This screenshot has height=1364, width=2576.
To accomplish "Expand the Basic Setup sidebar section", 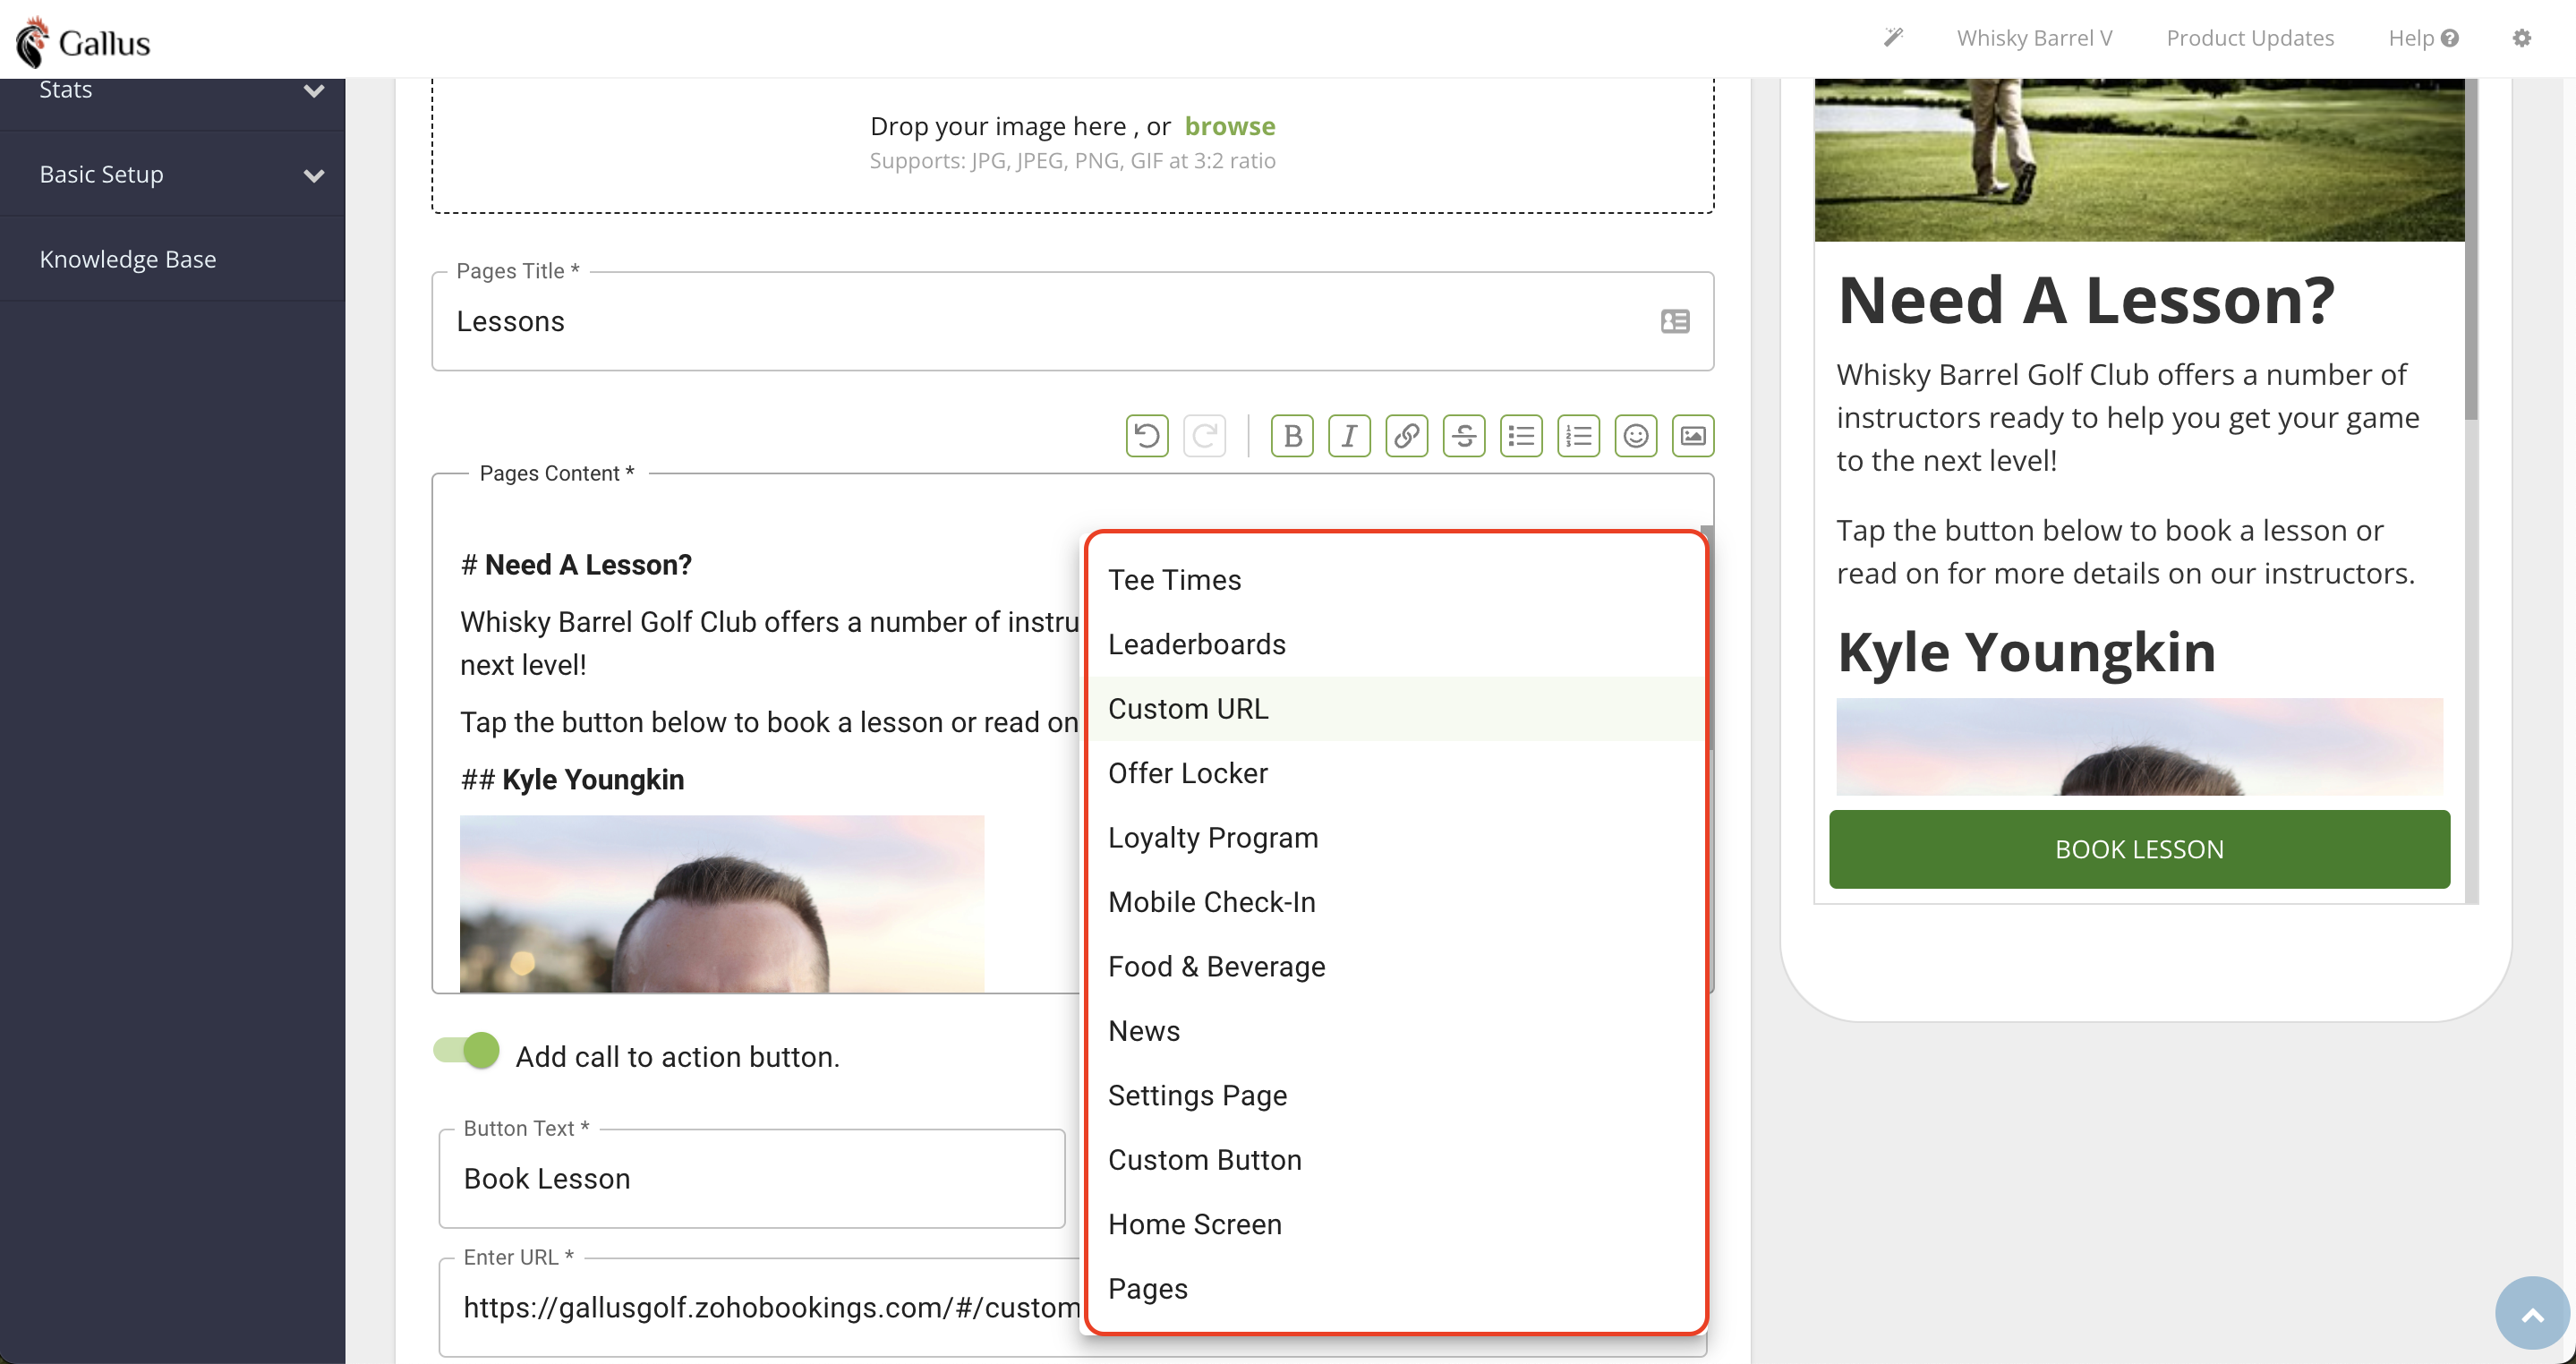I will (x=313, y=176).
